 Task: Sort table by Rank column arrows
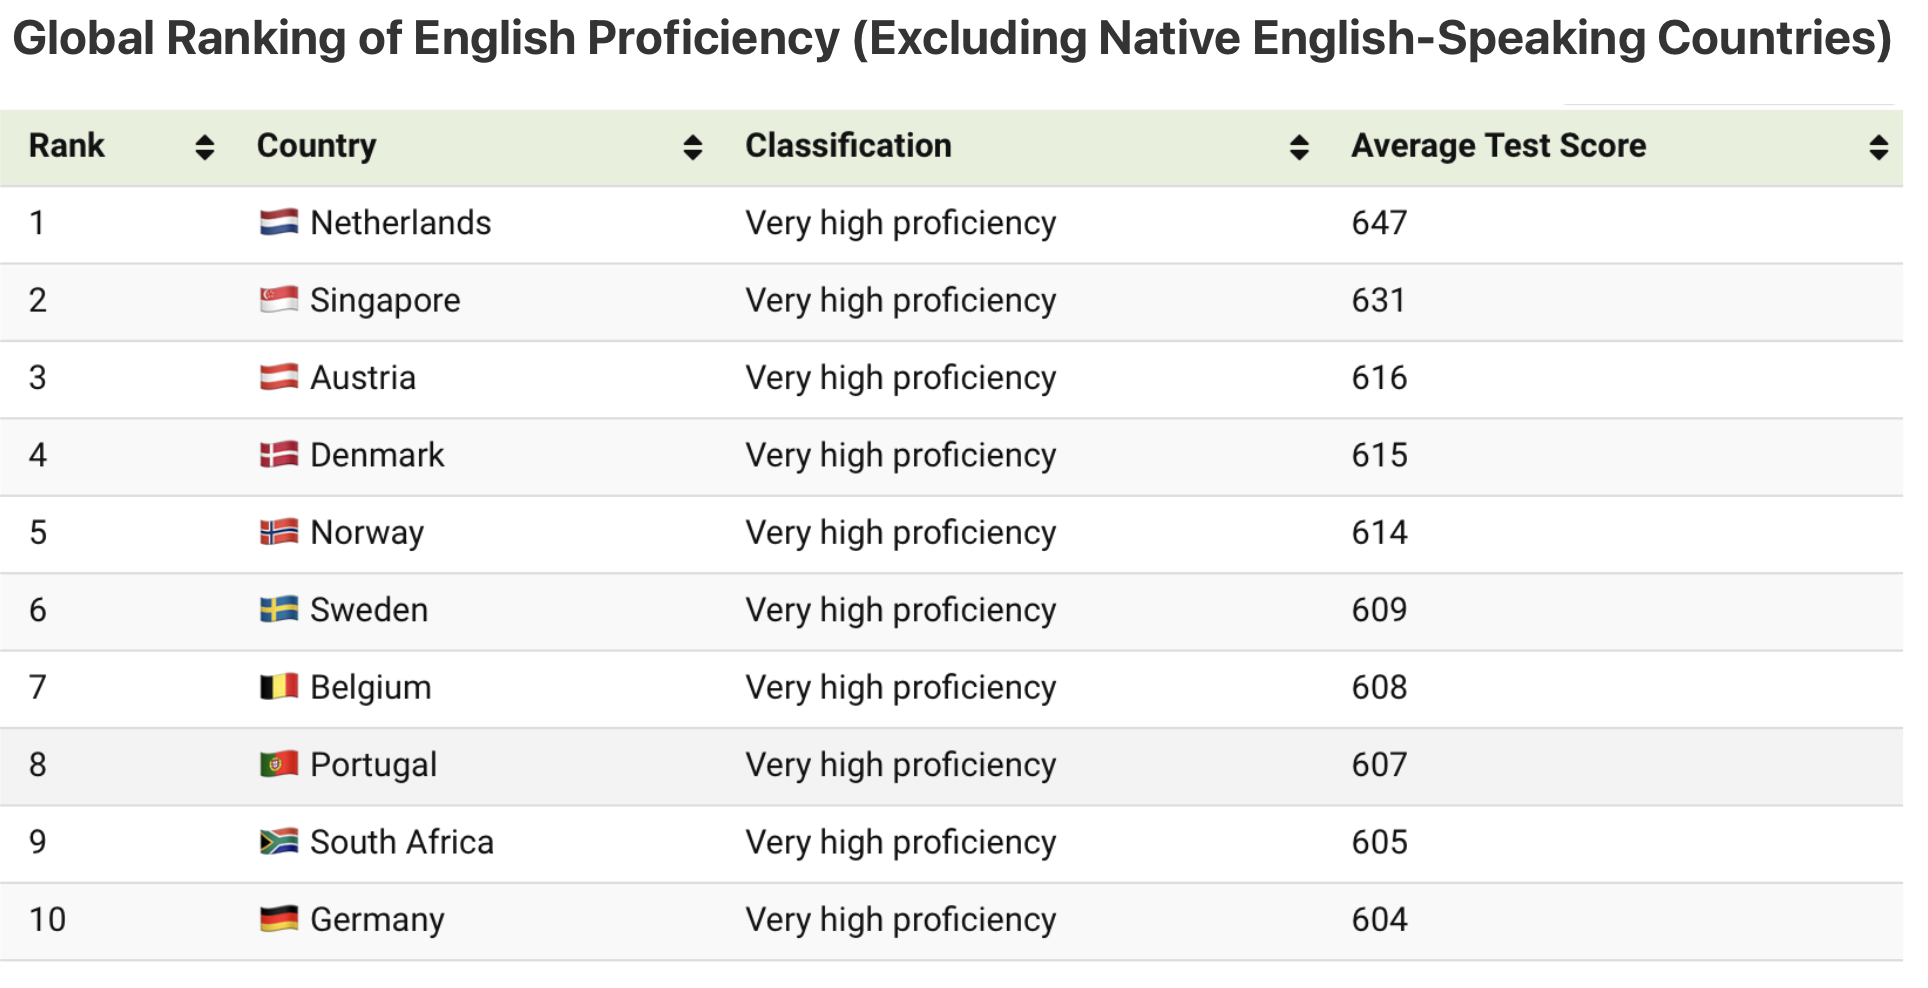coord(205,147)
